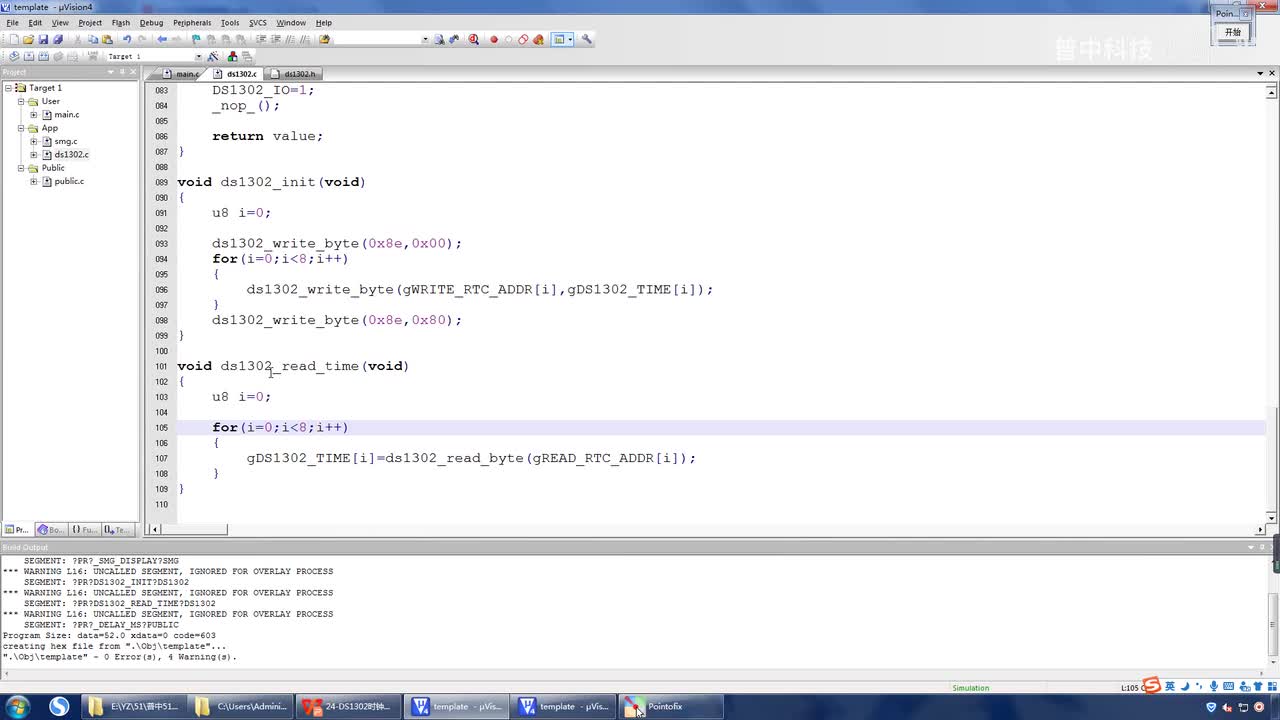Click the Sogou browser icon in taskbar
The width and height of the screenshot is (1280, 720).
(59, 706)
